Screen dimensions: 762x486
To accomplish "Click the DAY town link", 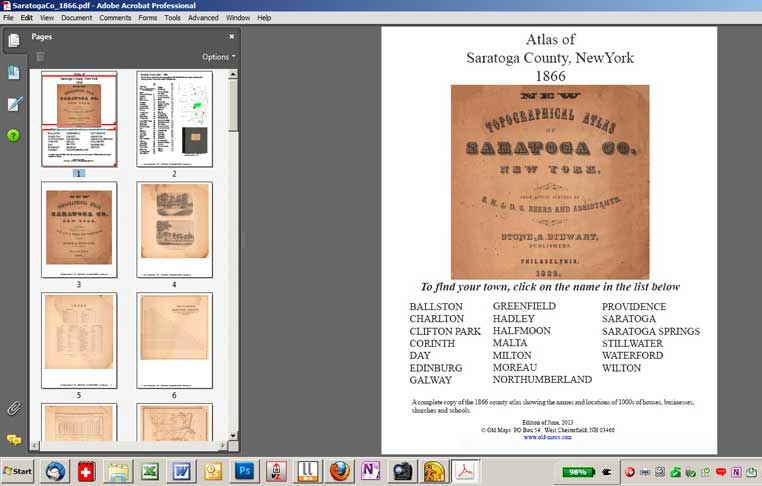I will pyautogui.click(x=420, y=356).
